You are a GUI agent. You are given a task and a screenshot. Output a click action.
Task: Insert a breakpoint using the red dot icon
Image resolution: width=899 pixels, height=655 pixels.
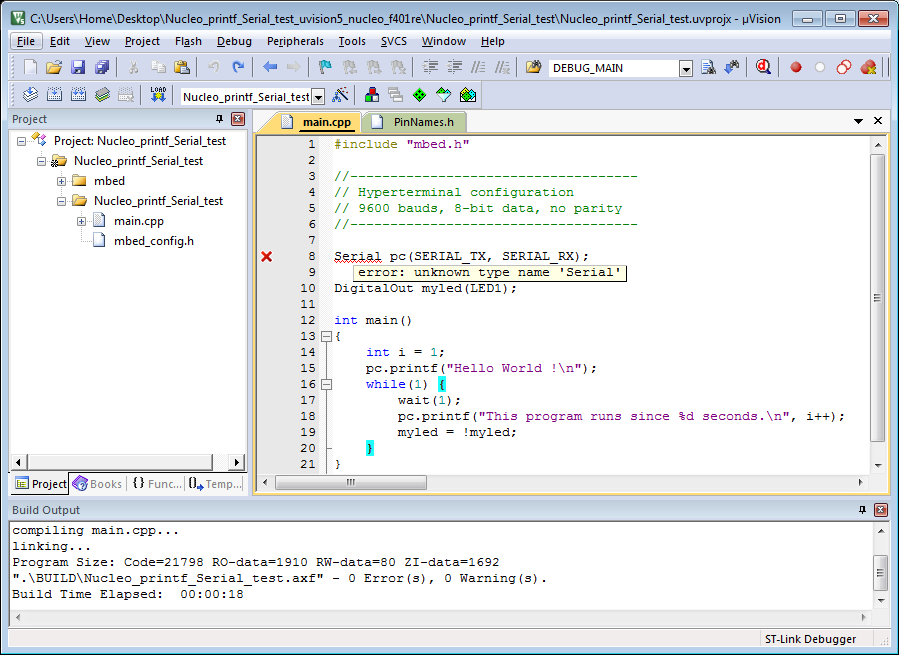coord(796,67)
